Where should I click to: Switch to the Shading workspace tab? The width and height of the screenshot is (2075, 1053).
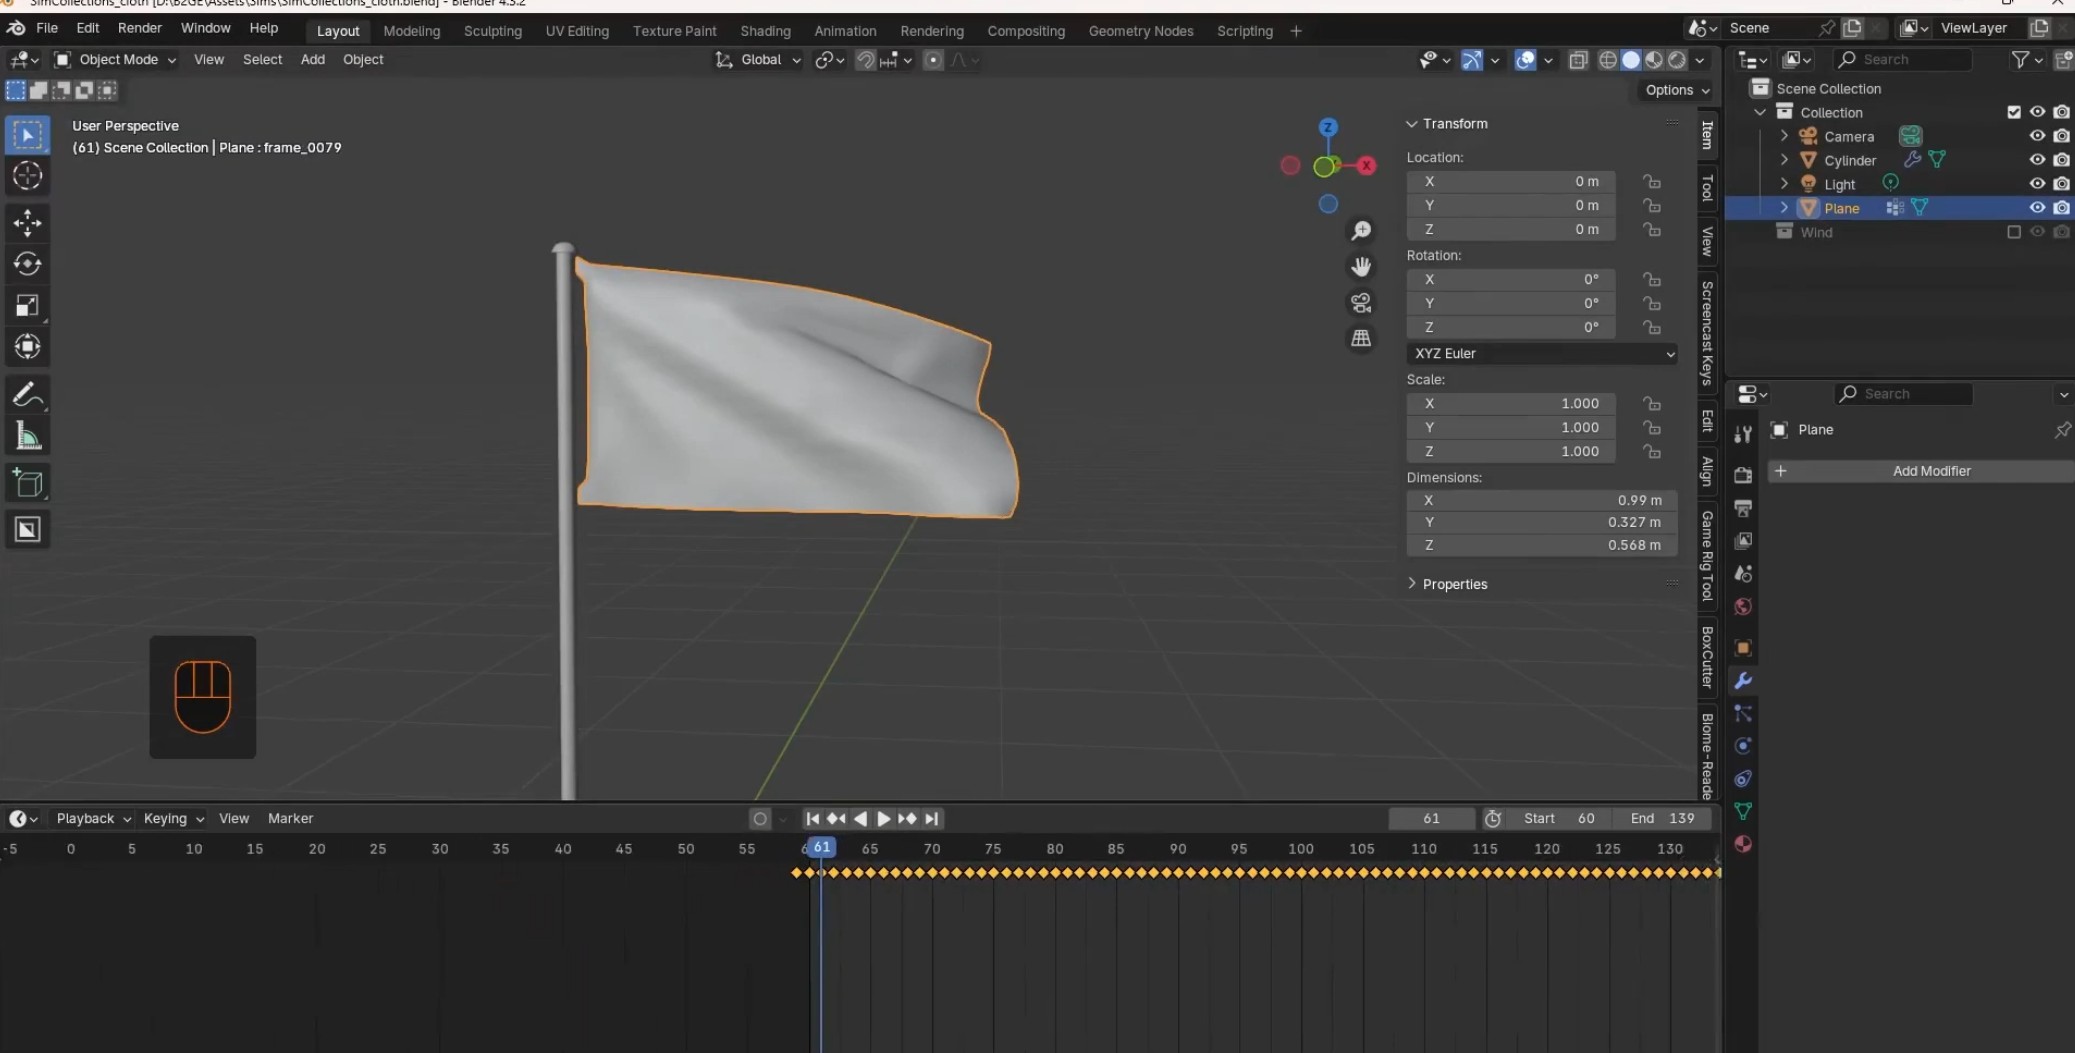[765, 31]
